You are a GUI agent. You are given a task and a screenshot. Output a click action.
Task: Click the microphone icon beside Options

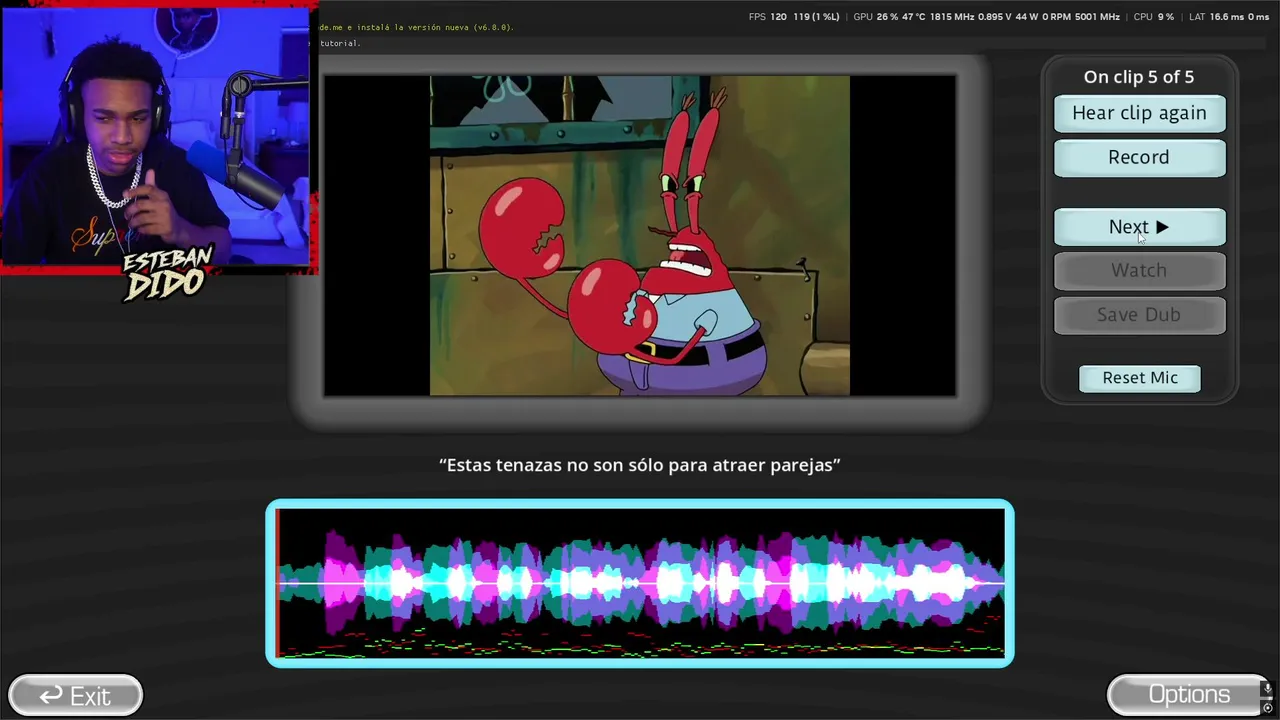(x=1267, y=689)
